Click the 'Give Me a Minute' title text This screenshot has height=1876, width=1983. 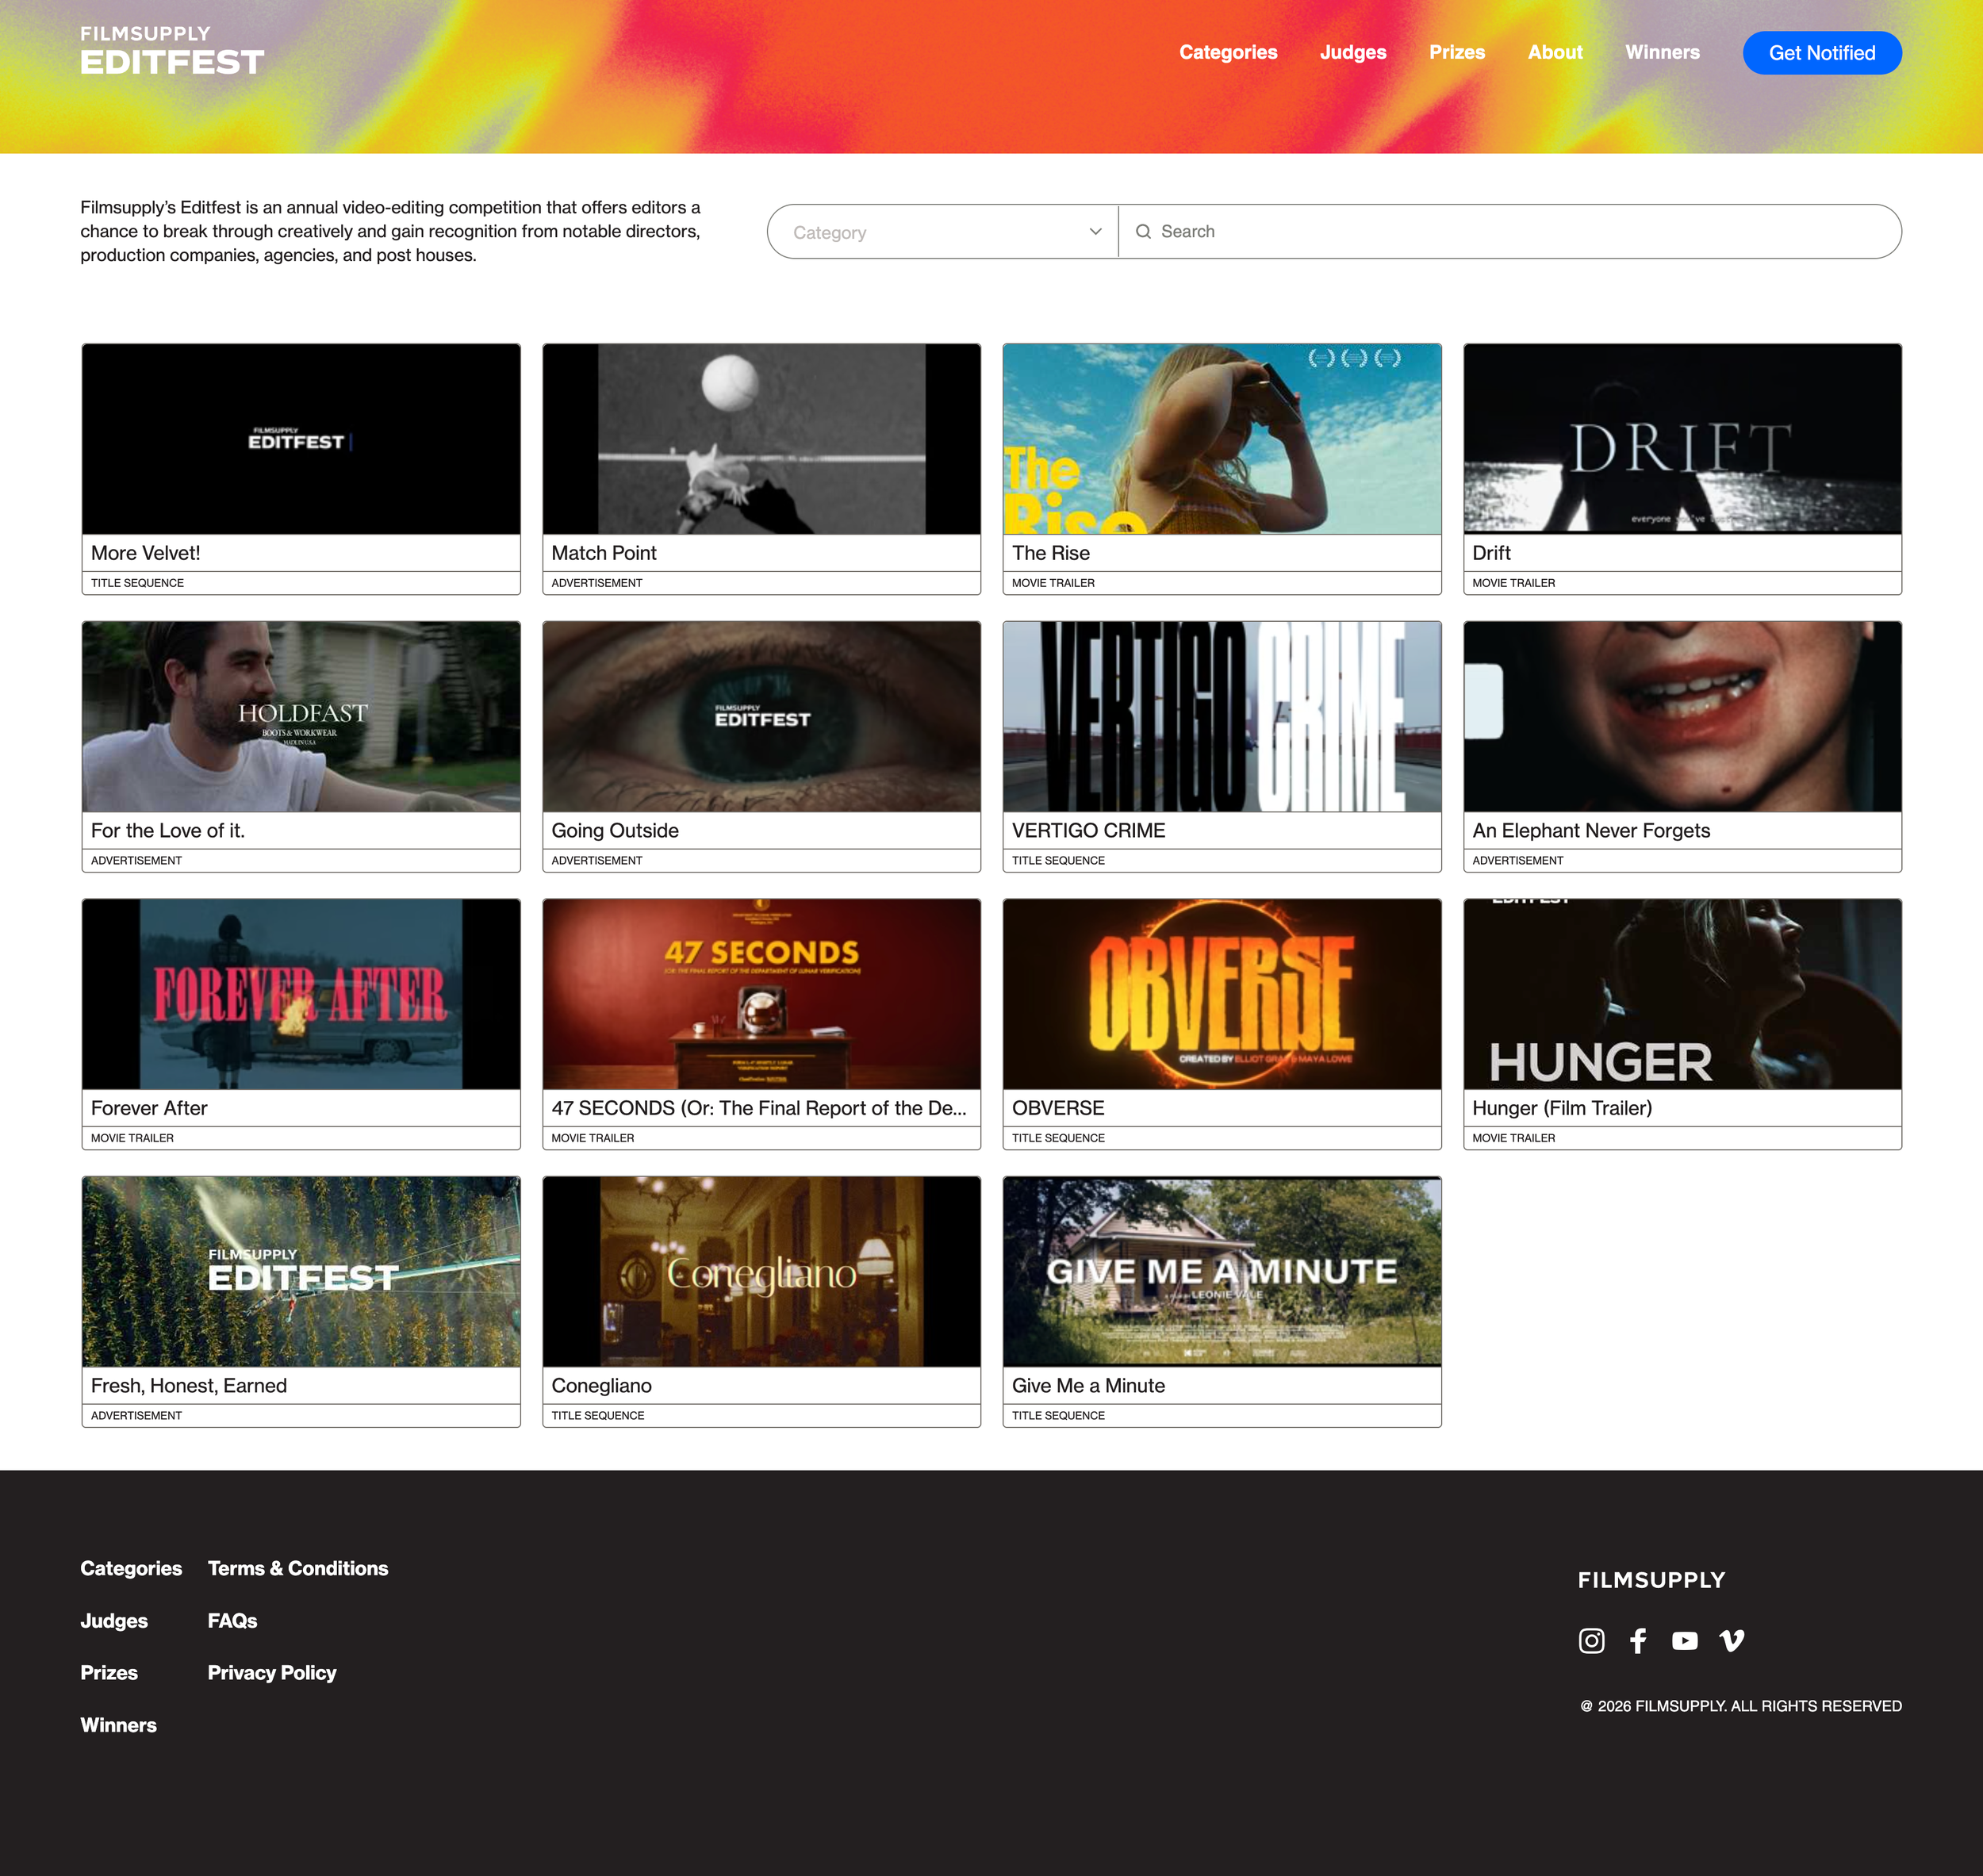pyautogui.click(x=1089, y=1386)
